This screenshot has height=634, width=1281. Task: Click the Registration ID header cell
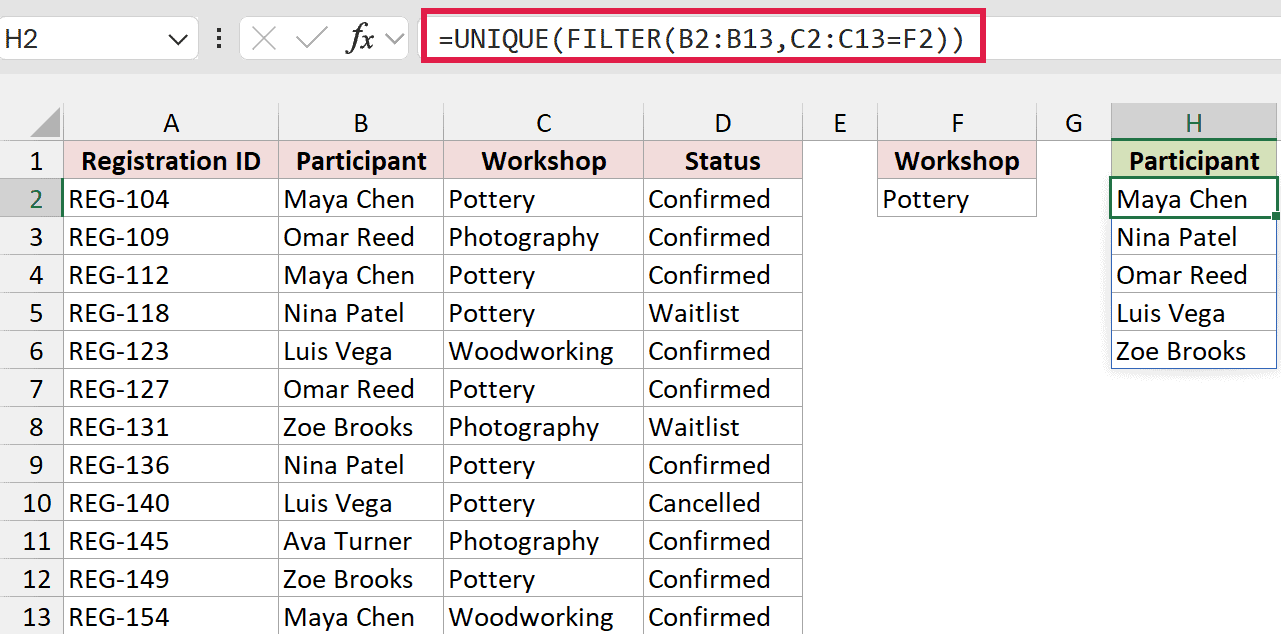pyautogui.click(x=171, y=161)
